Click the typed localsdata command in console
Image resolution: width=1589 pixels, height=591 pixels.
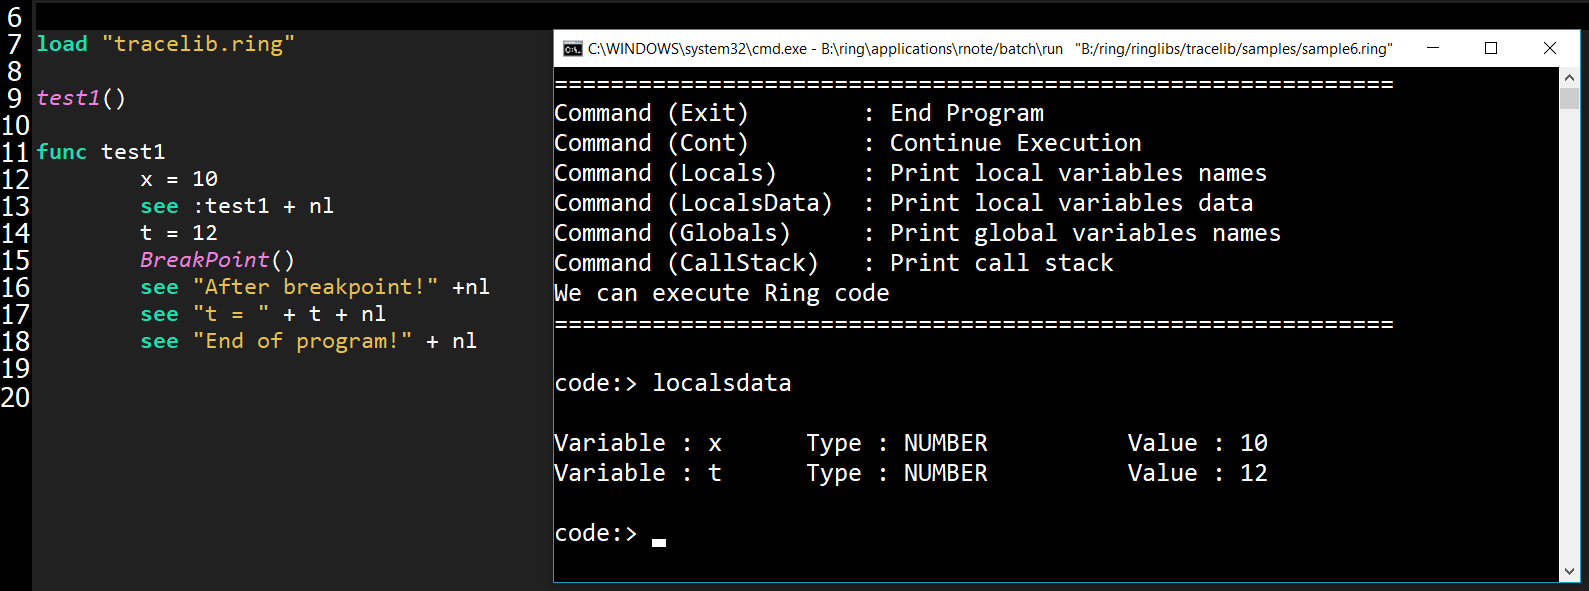(721, 383)
